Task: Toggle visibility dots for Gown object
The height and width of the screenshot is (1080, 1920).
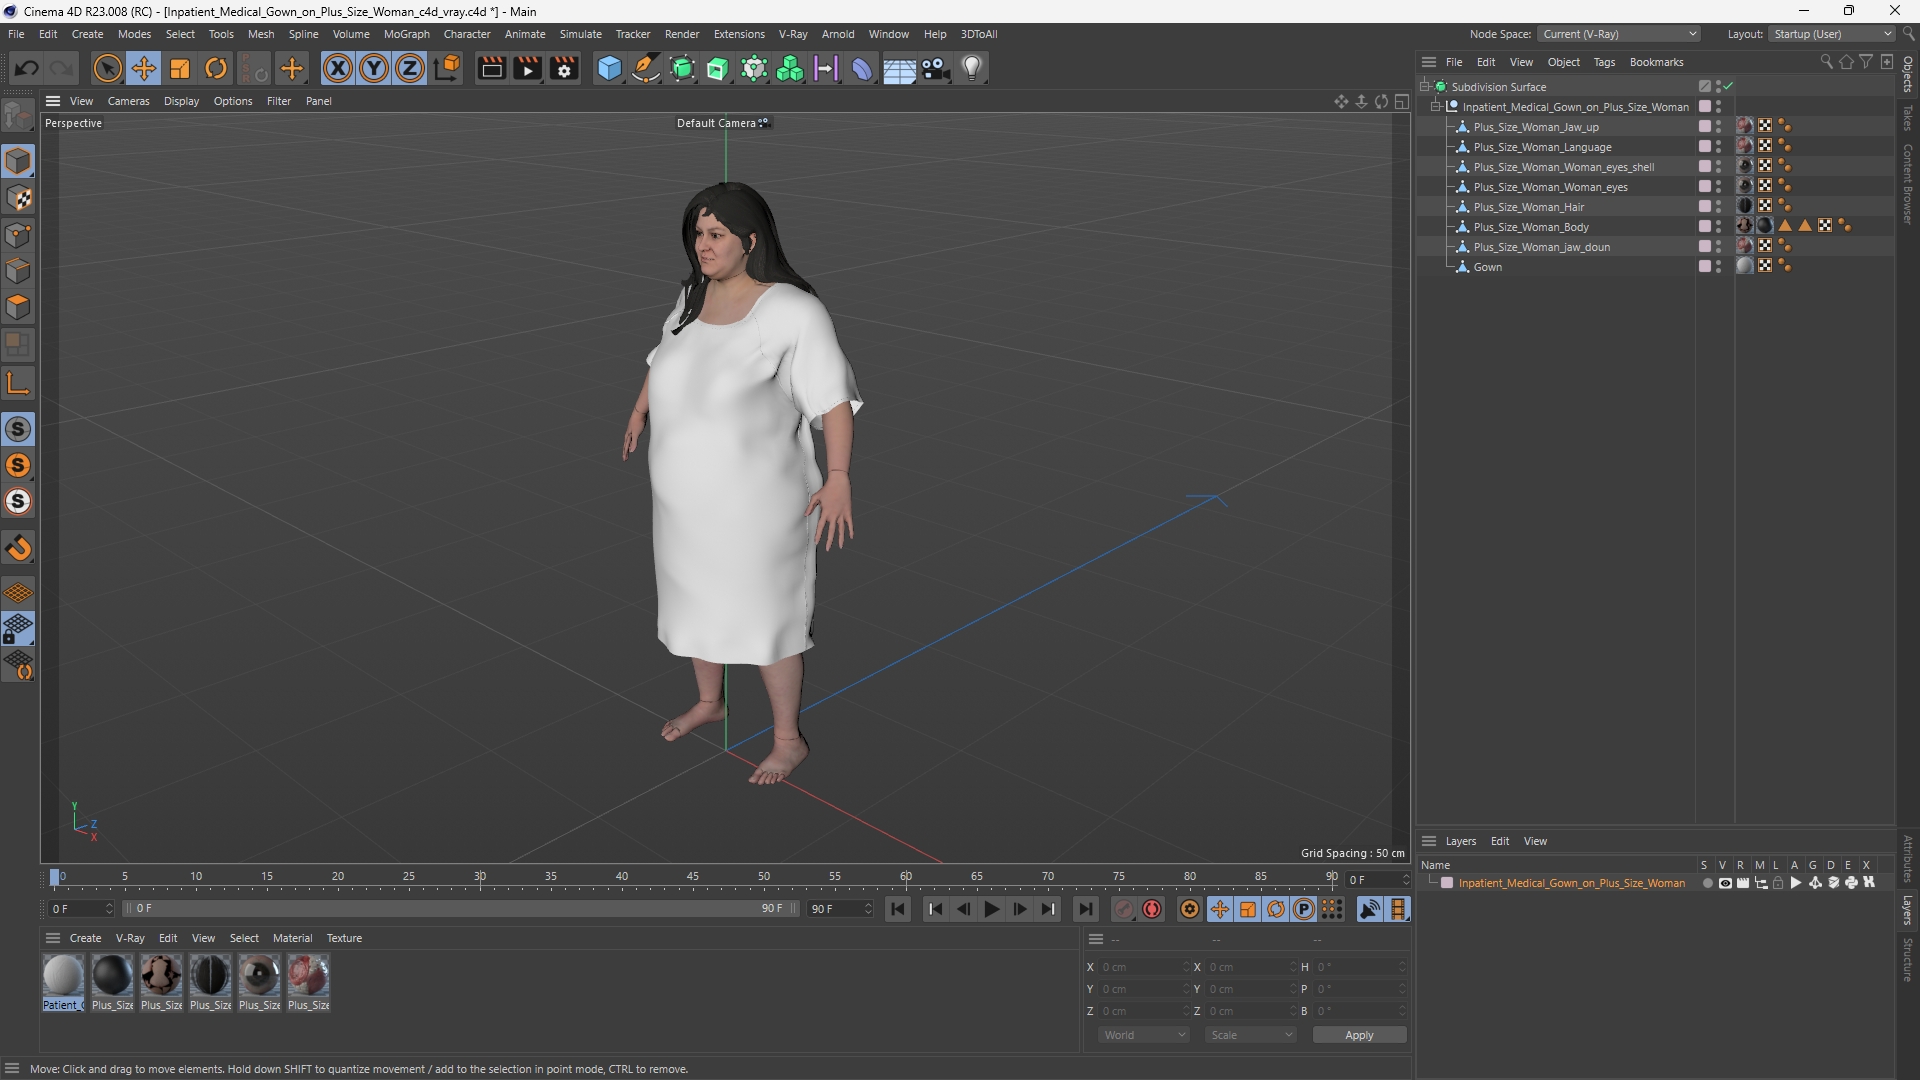Action: pos(1719,267)
